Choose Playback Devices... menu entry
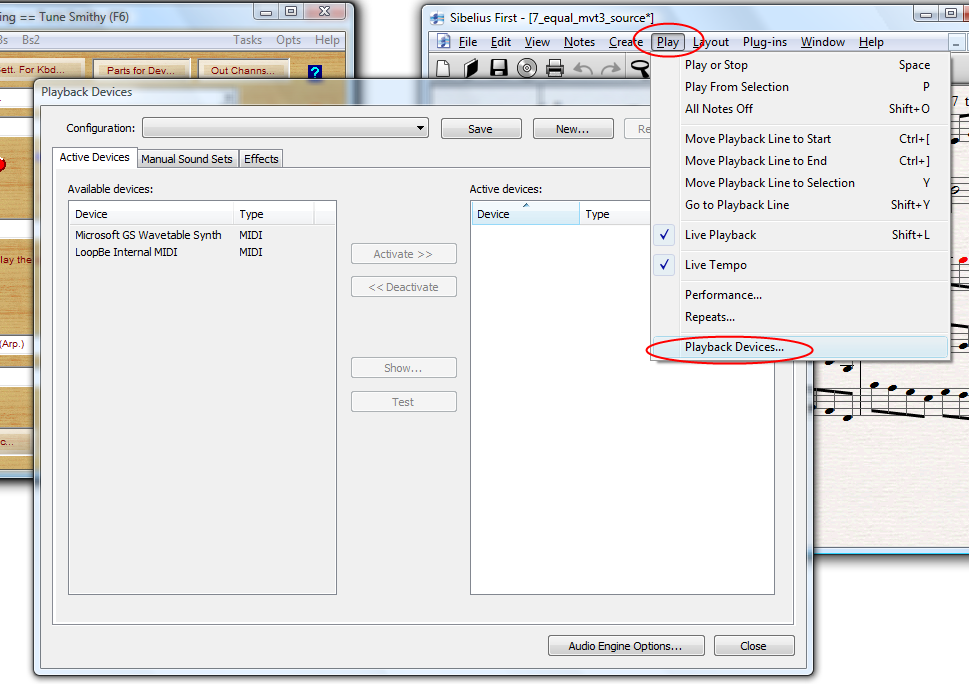Screen dimensions: 969x684 801,347
